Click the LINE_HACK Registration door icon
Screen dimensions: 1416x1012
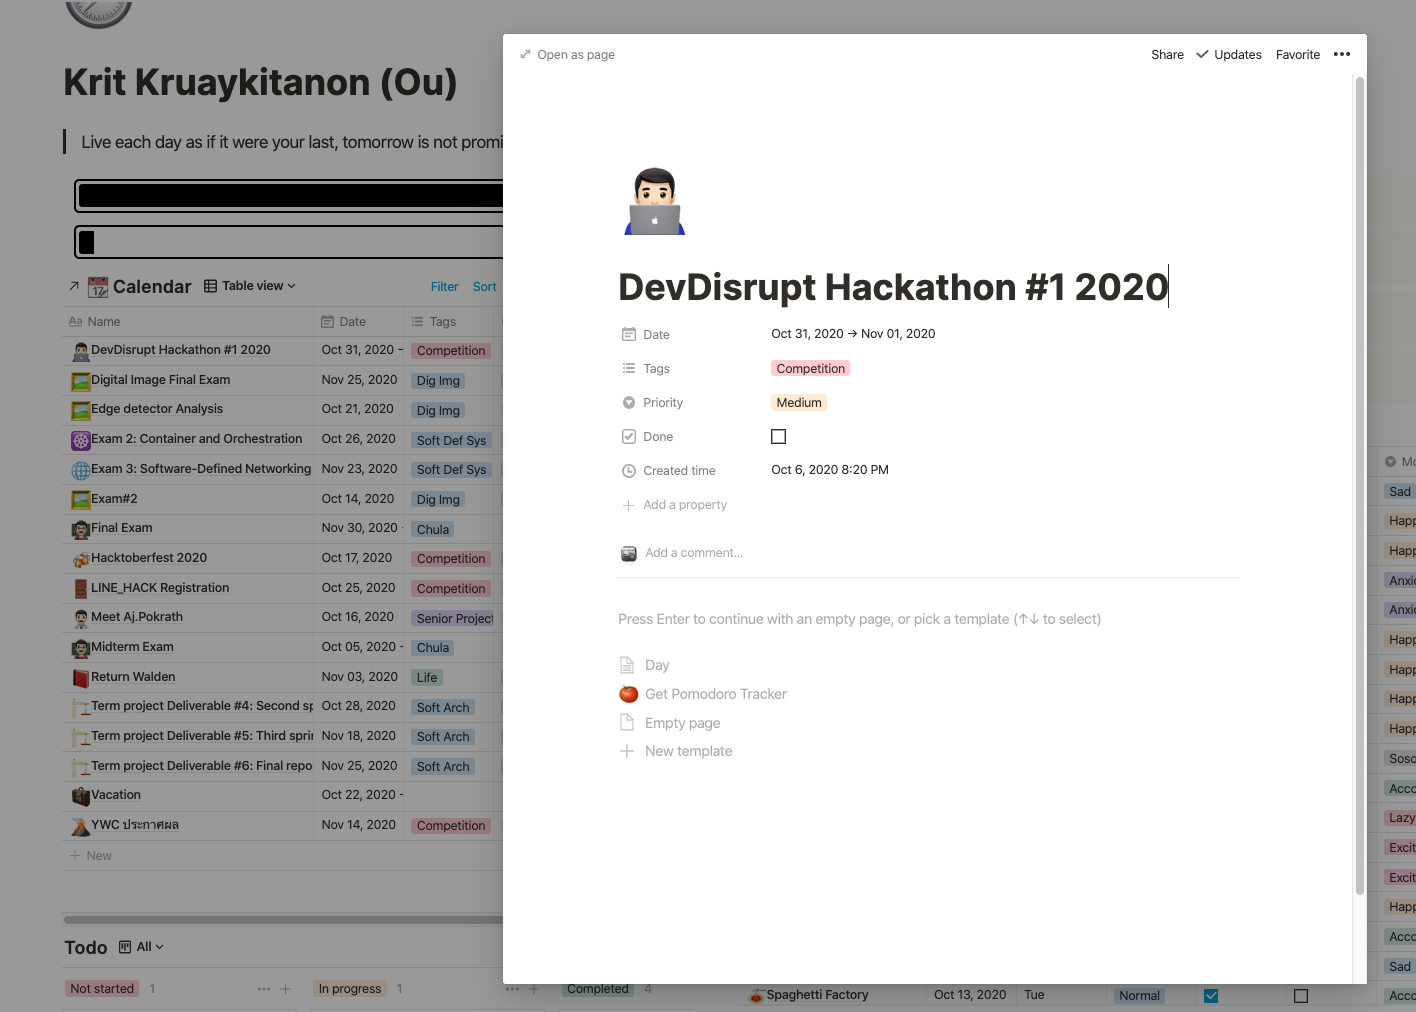tap(81, 589)
